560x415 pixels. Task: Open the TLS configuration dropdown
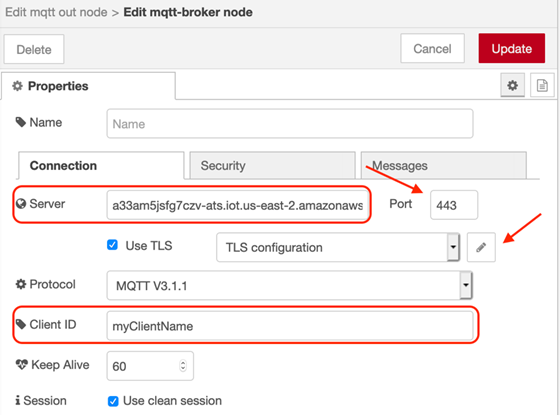tap(338, 247)
